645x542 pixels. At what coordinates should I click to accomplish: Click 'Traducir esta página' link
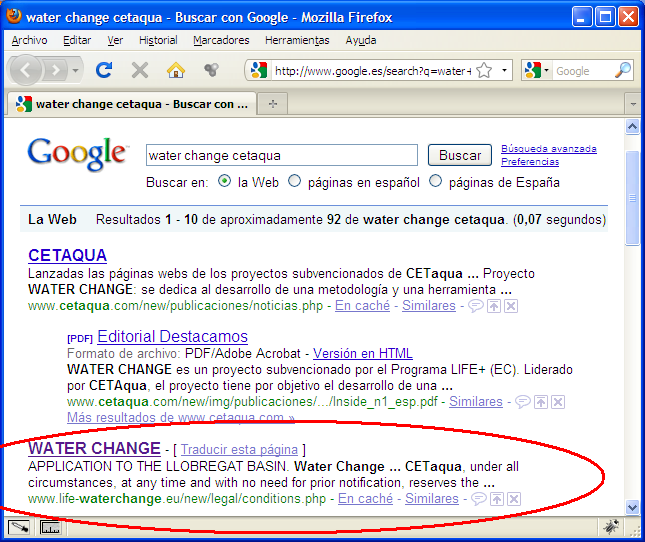click(239, 449)
